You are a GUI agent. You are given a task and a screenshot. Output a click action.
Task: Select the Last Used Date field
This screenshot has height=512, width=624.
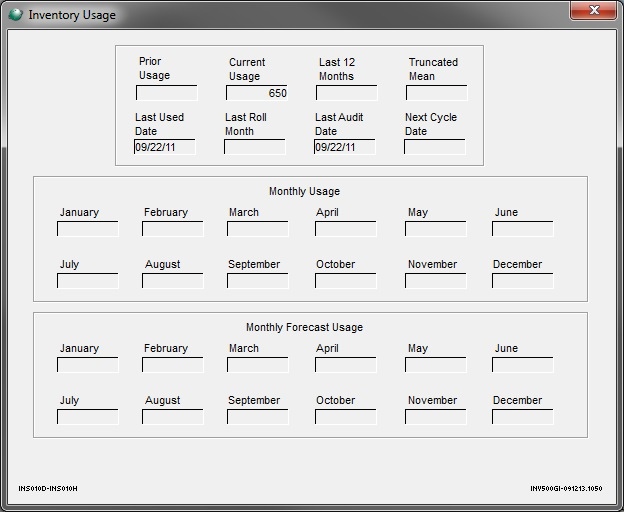165,147
